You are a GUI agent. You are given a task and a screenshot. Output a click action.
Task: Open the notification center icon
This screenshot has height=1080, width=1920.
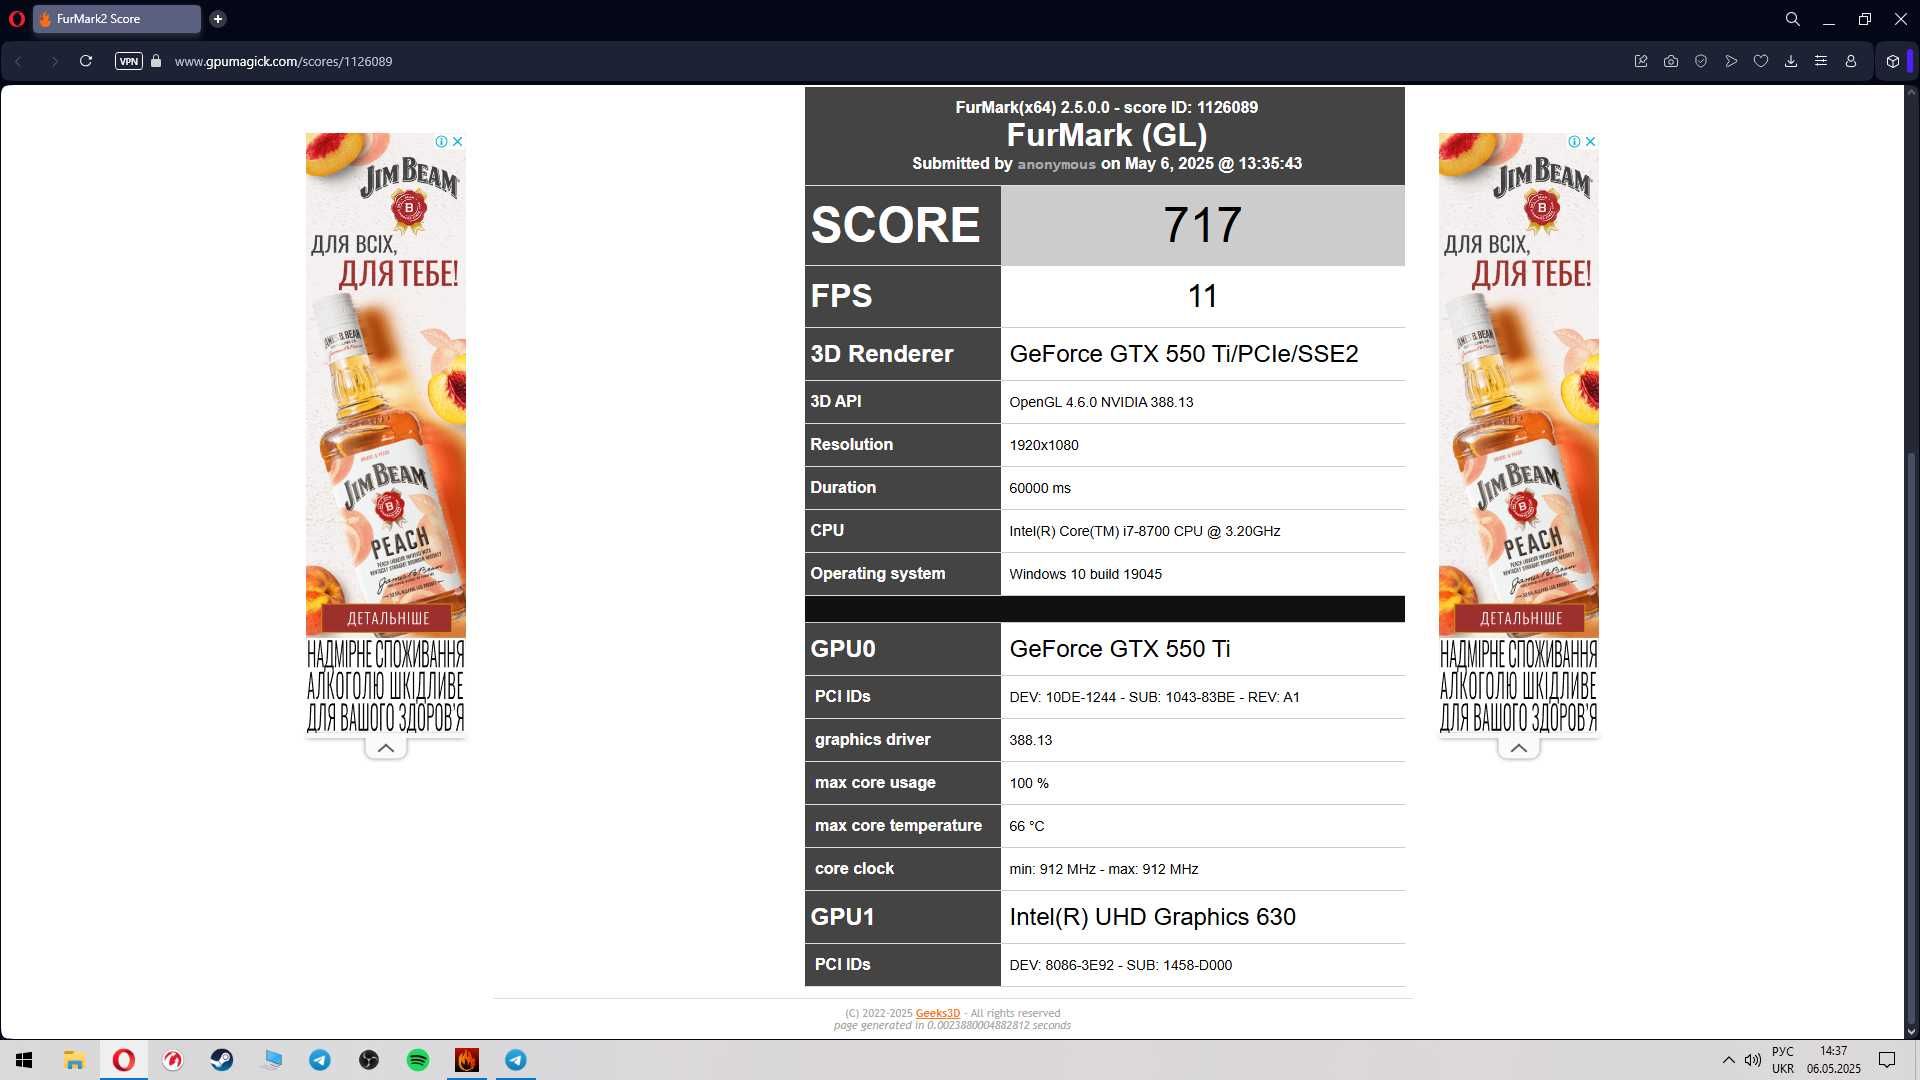[x=1887, y=1060]
